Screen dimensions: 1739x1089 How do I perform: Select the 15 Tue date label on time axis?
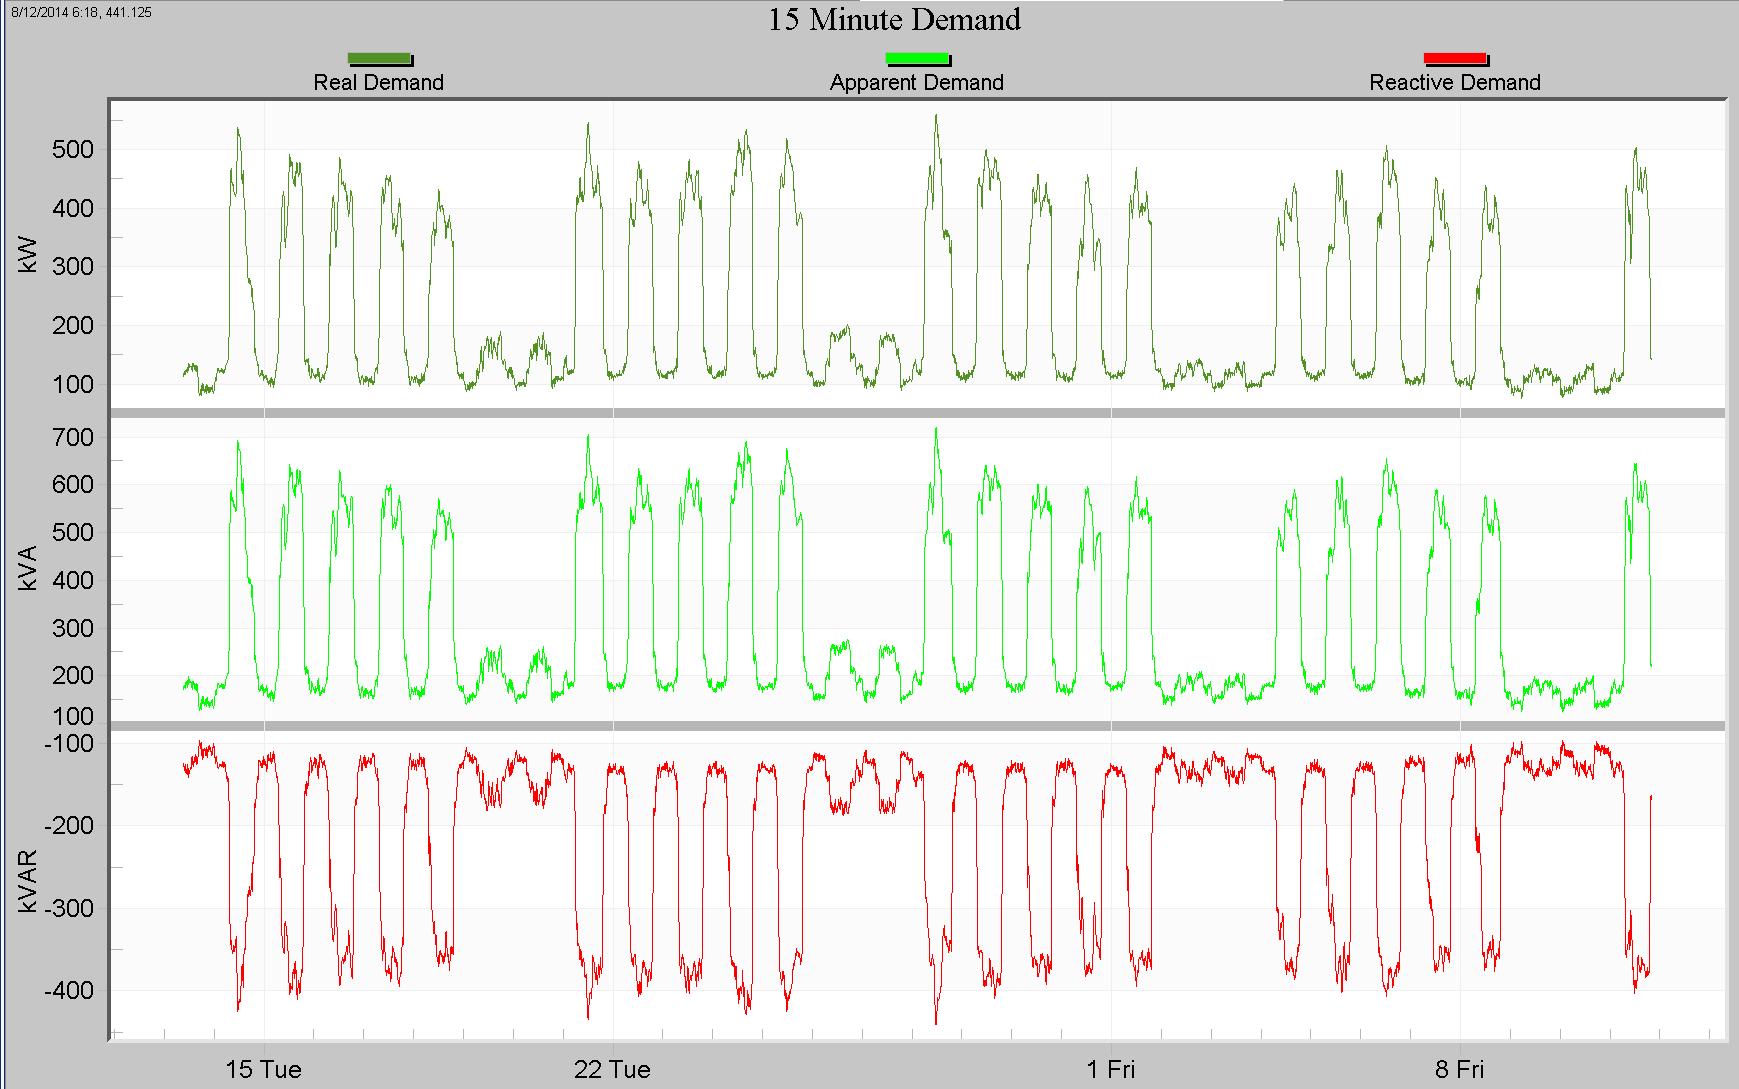click(x=262, y=1069)
